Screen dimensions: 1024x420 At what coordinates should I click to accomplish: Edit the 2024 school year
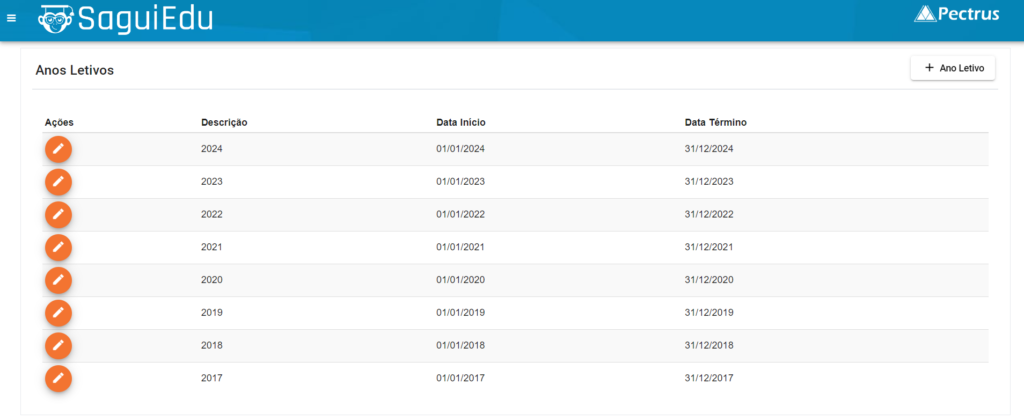(x=58, y=149)
